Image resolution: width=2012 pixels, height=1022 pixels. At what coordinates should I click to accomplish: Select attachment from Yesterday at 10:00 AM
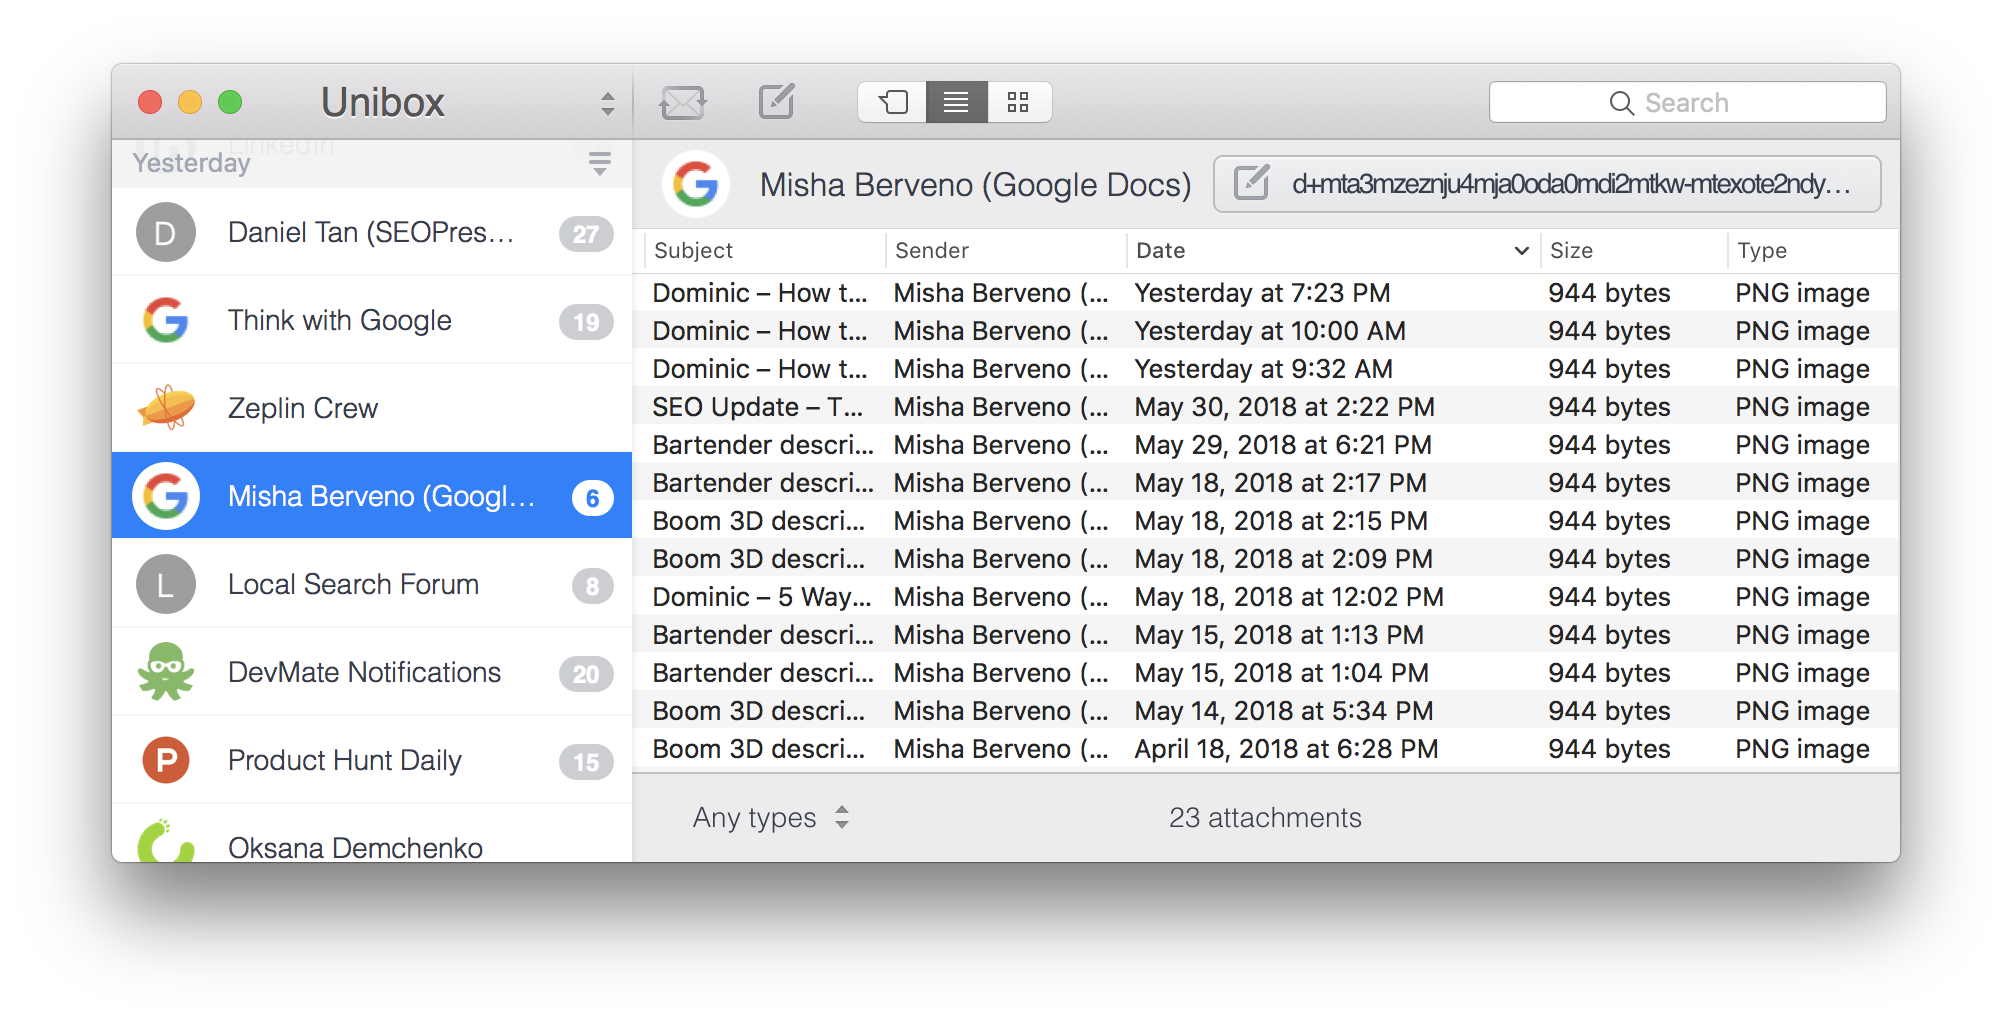[1266, 331]
